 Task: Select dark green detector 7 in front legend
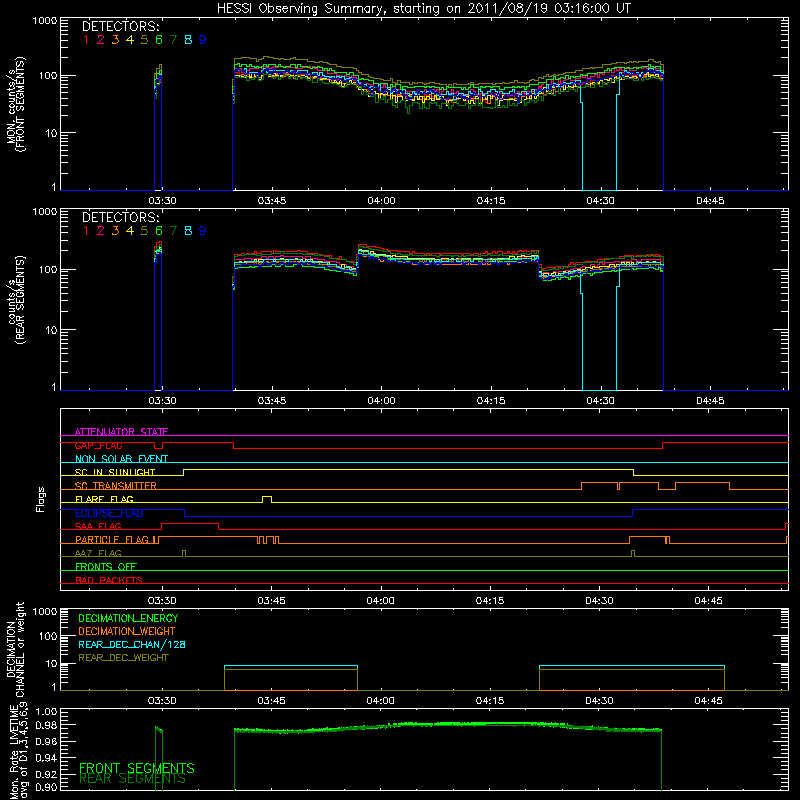click(x=173, y=40)
